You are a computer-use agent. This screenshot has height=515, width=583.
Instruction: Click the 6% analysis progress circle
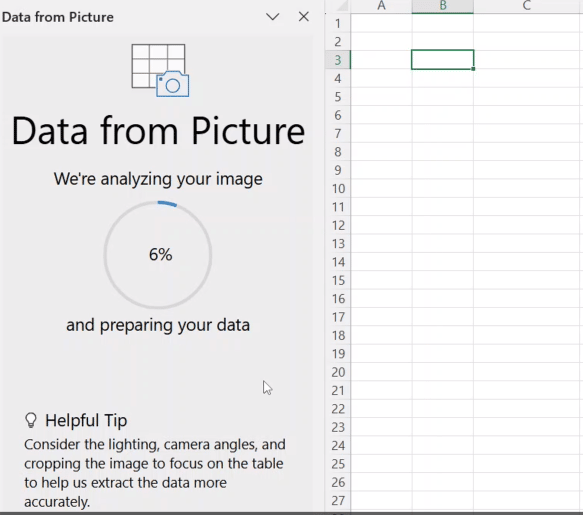(x=158, y=255)
